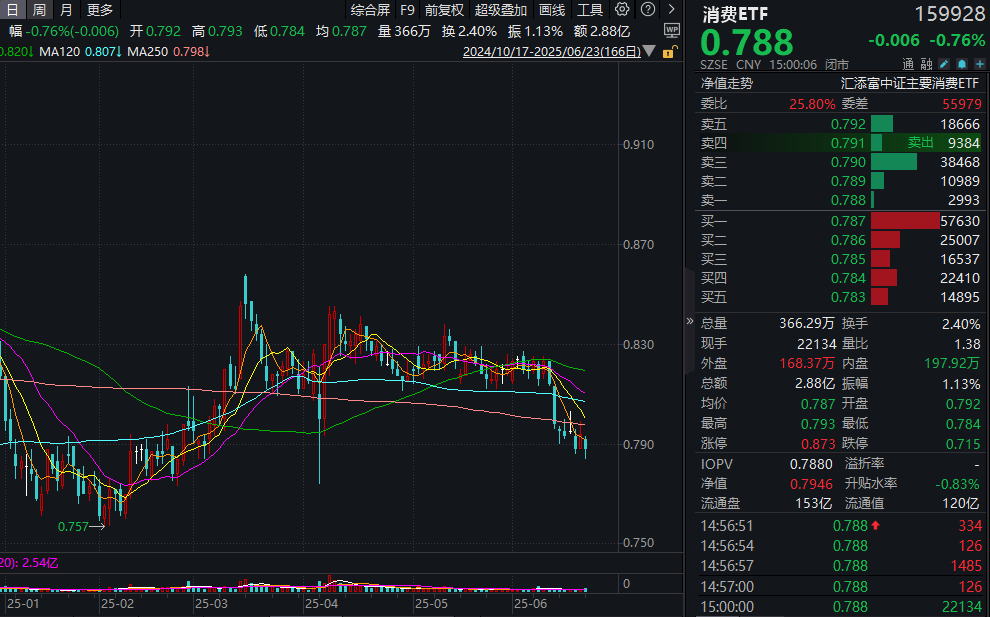Screen dimensions: 990x617
Task: Switch to the 周 weekly tab
Action: (37, 9)
